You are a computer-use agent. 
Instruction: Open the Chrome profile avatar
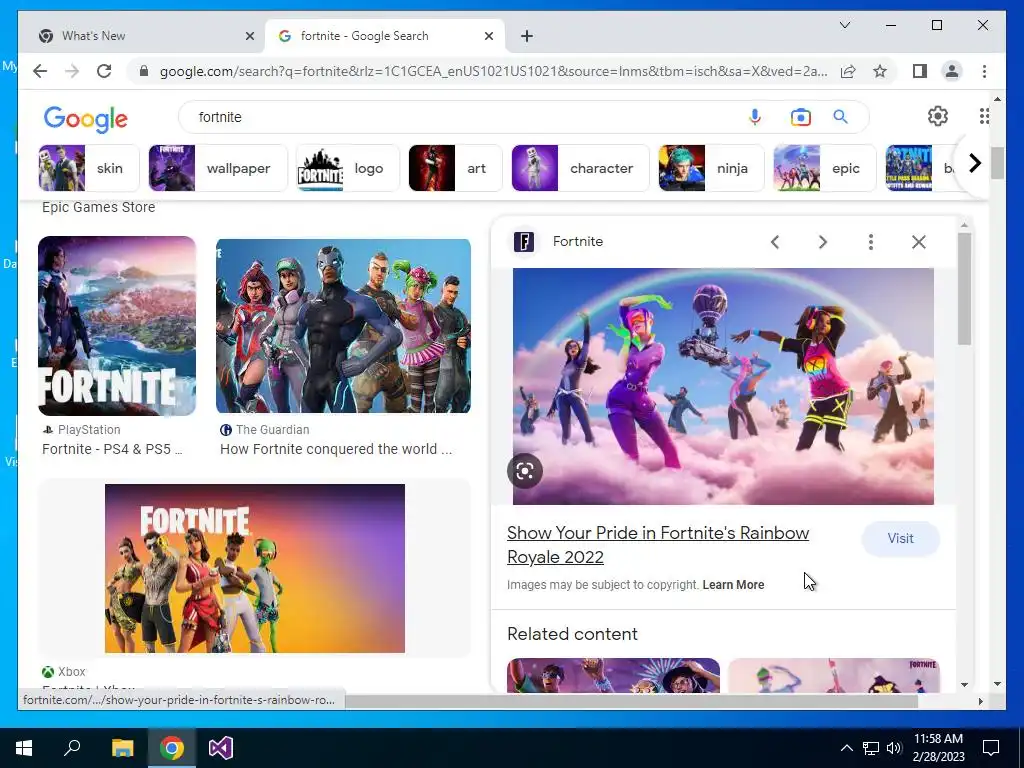(952, 71)
